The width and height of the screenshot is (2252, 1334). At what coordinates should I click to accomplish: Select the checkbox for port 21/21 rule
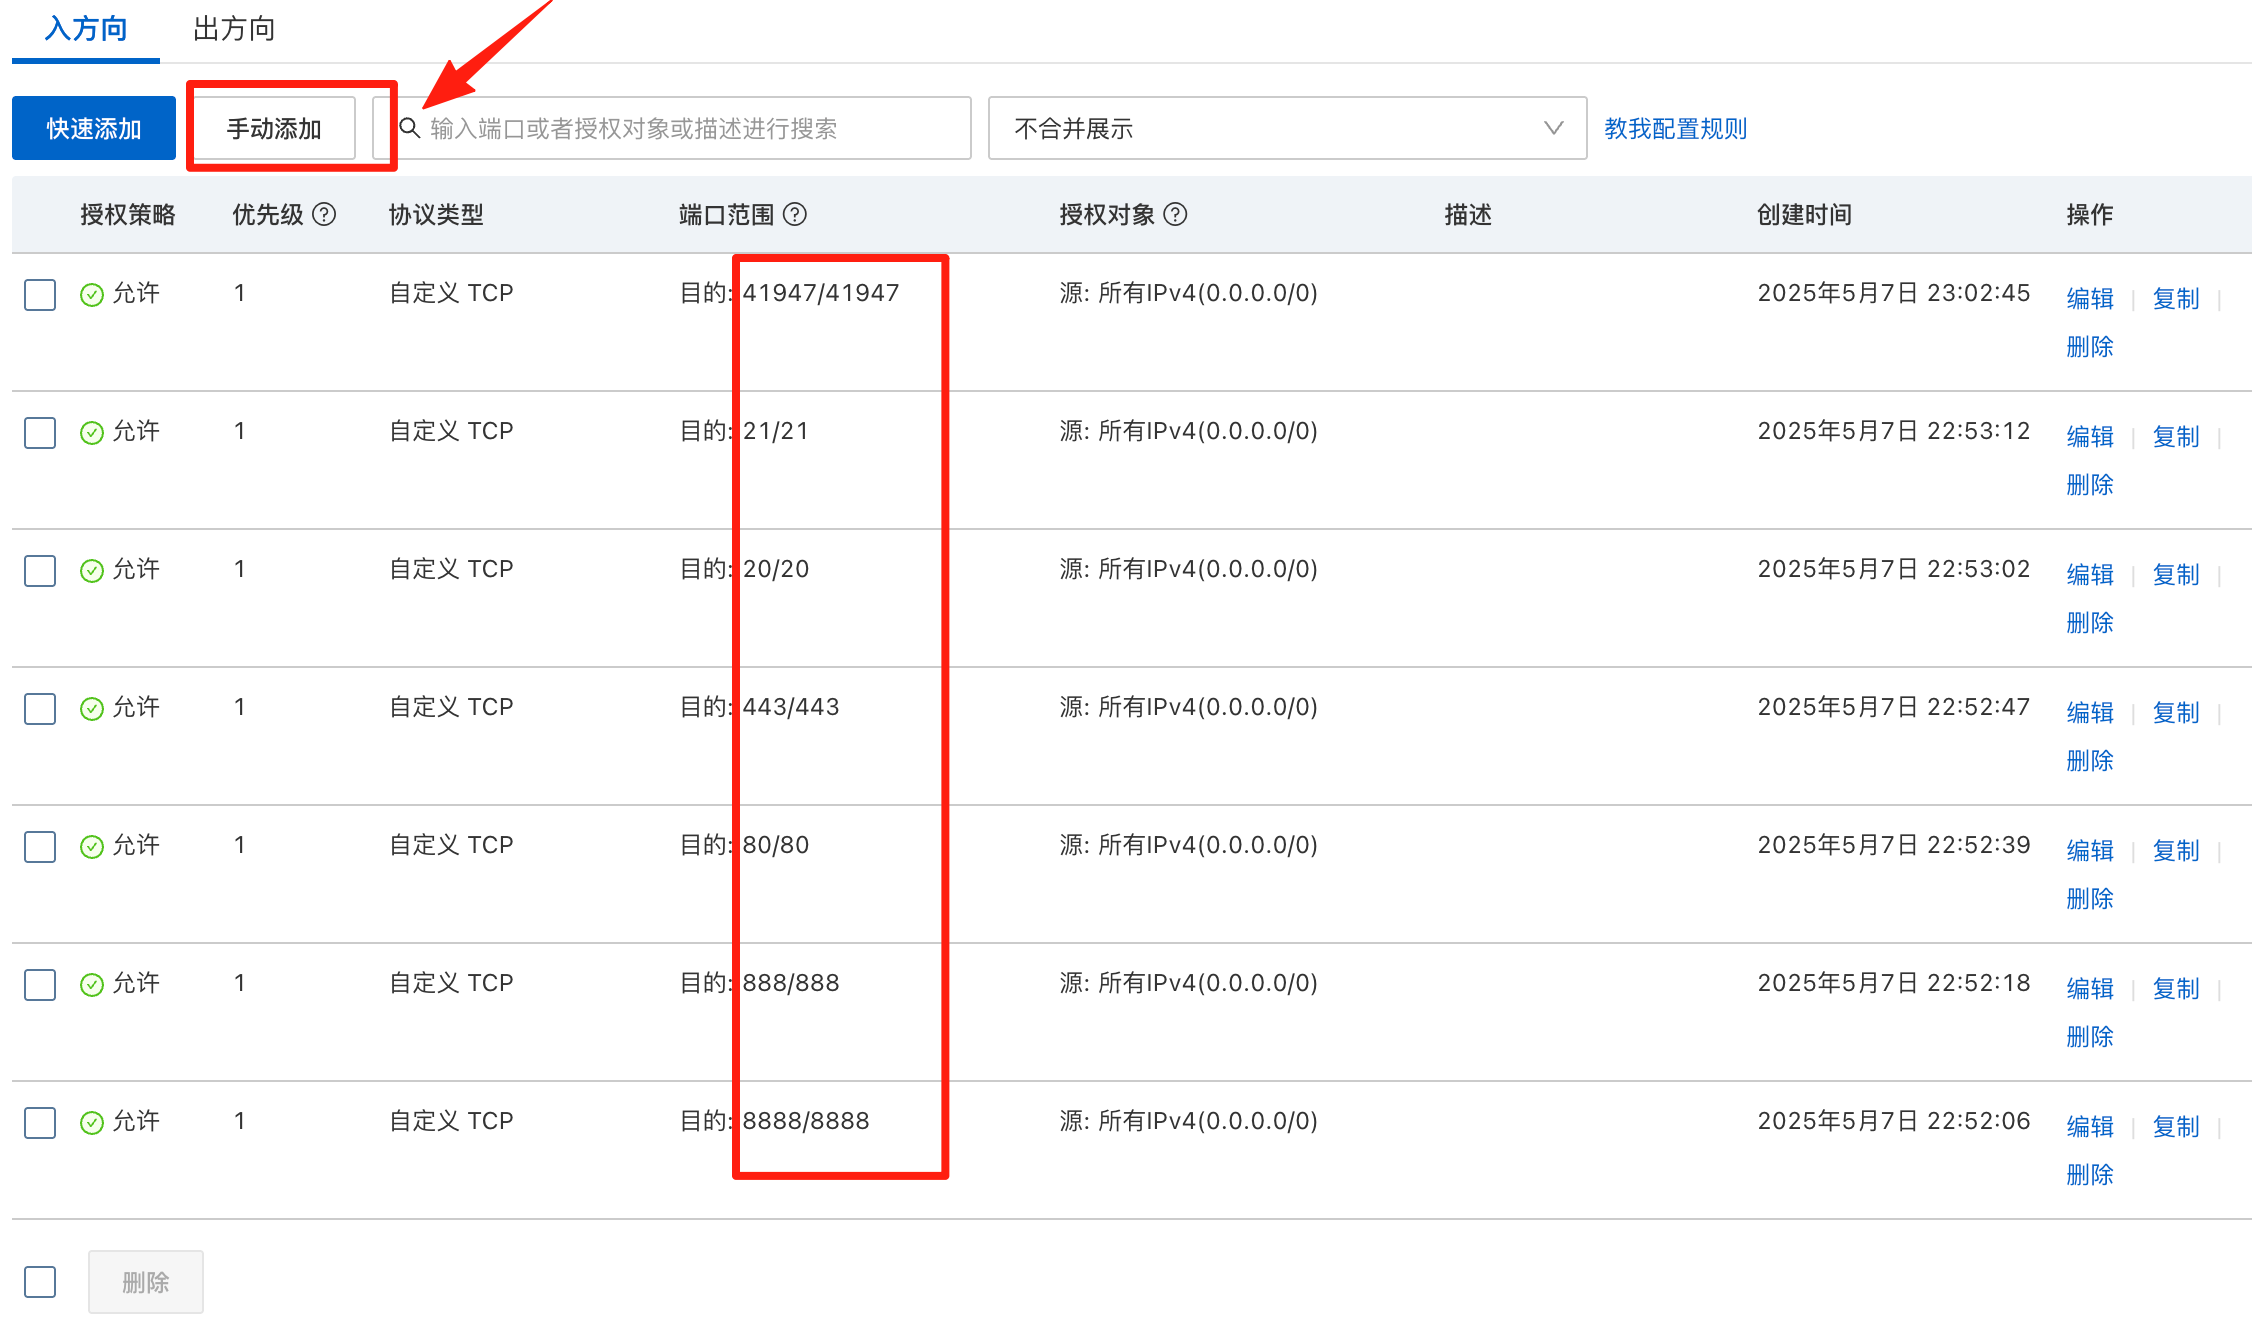tap(40, 433)
